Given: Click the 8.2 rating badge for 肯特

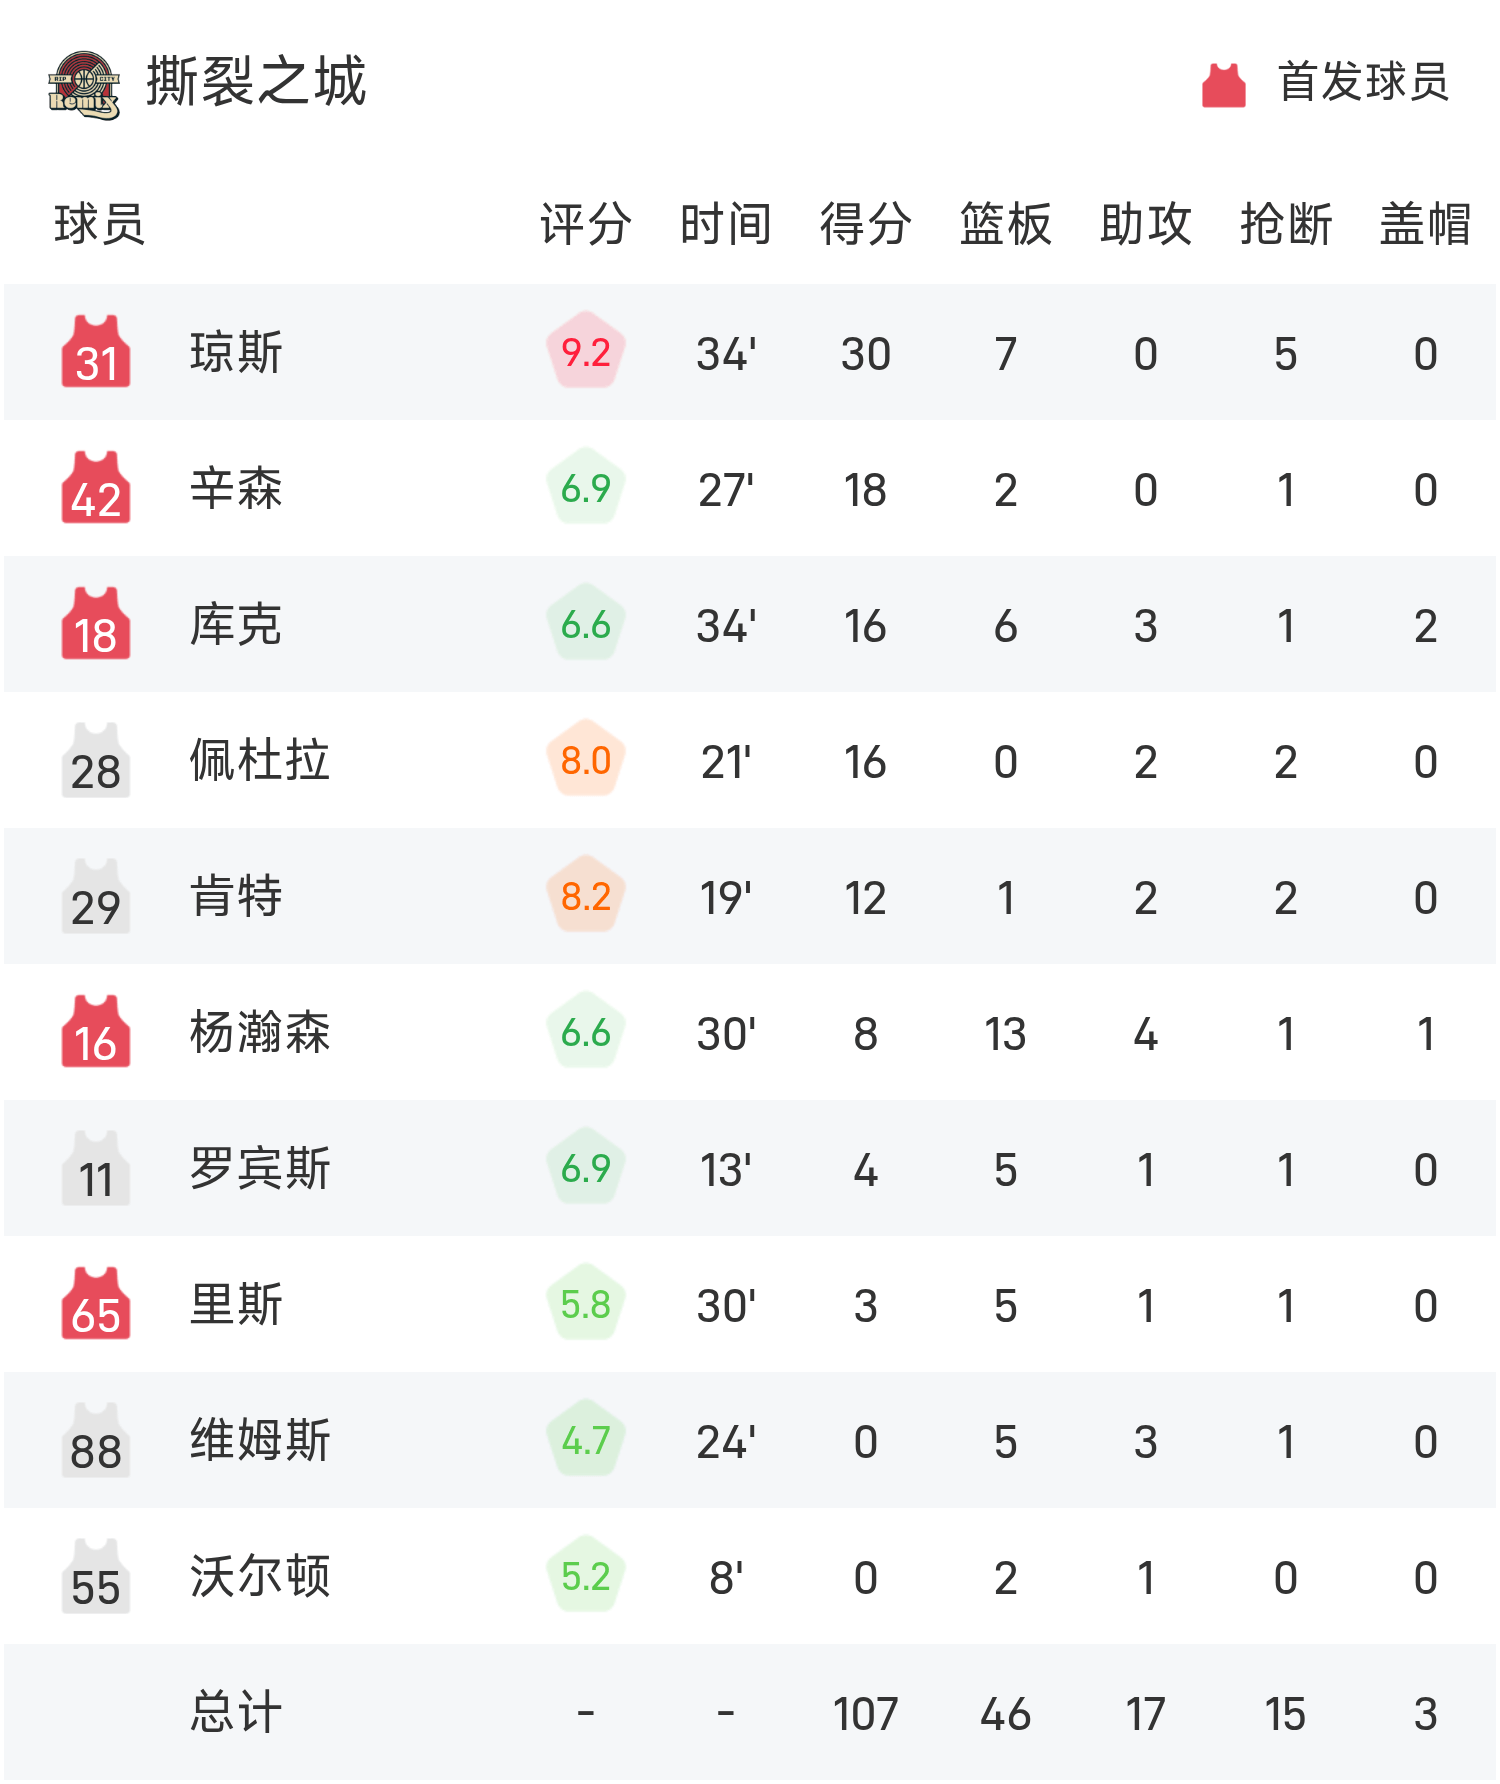Looking at the screenshot, I should (x=586, y=896).
